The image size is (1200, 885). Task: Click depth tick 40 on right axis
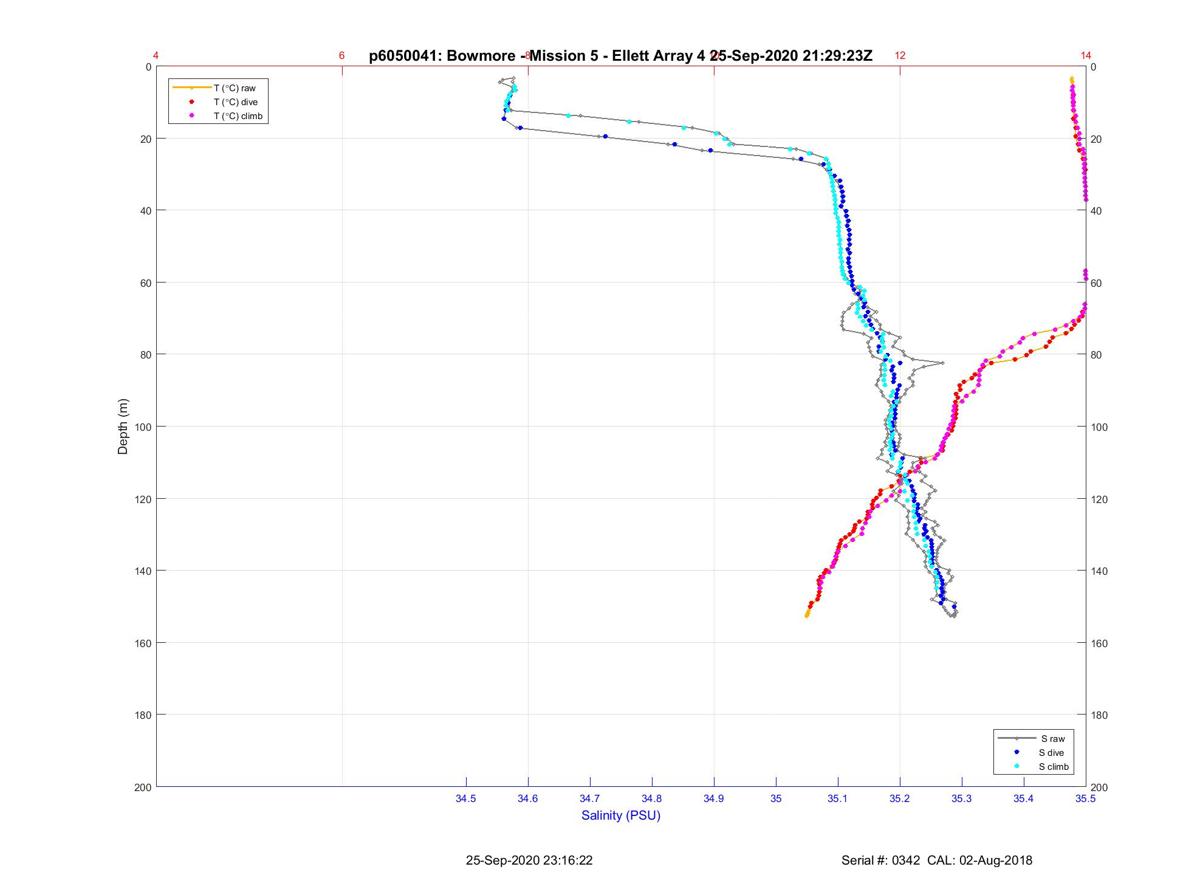tap(1097, 211)
